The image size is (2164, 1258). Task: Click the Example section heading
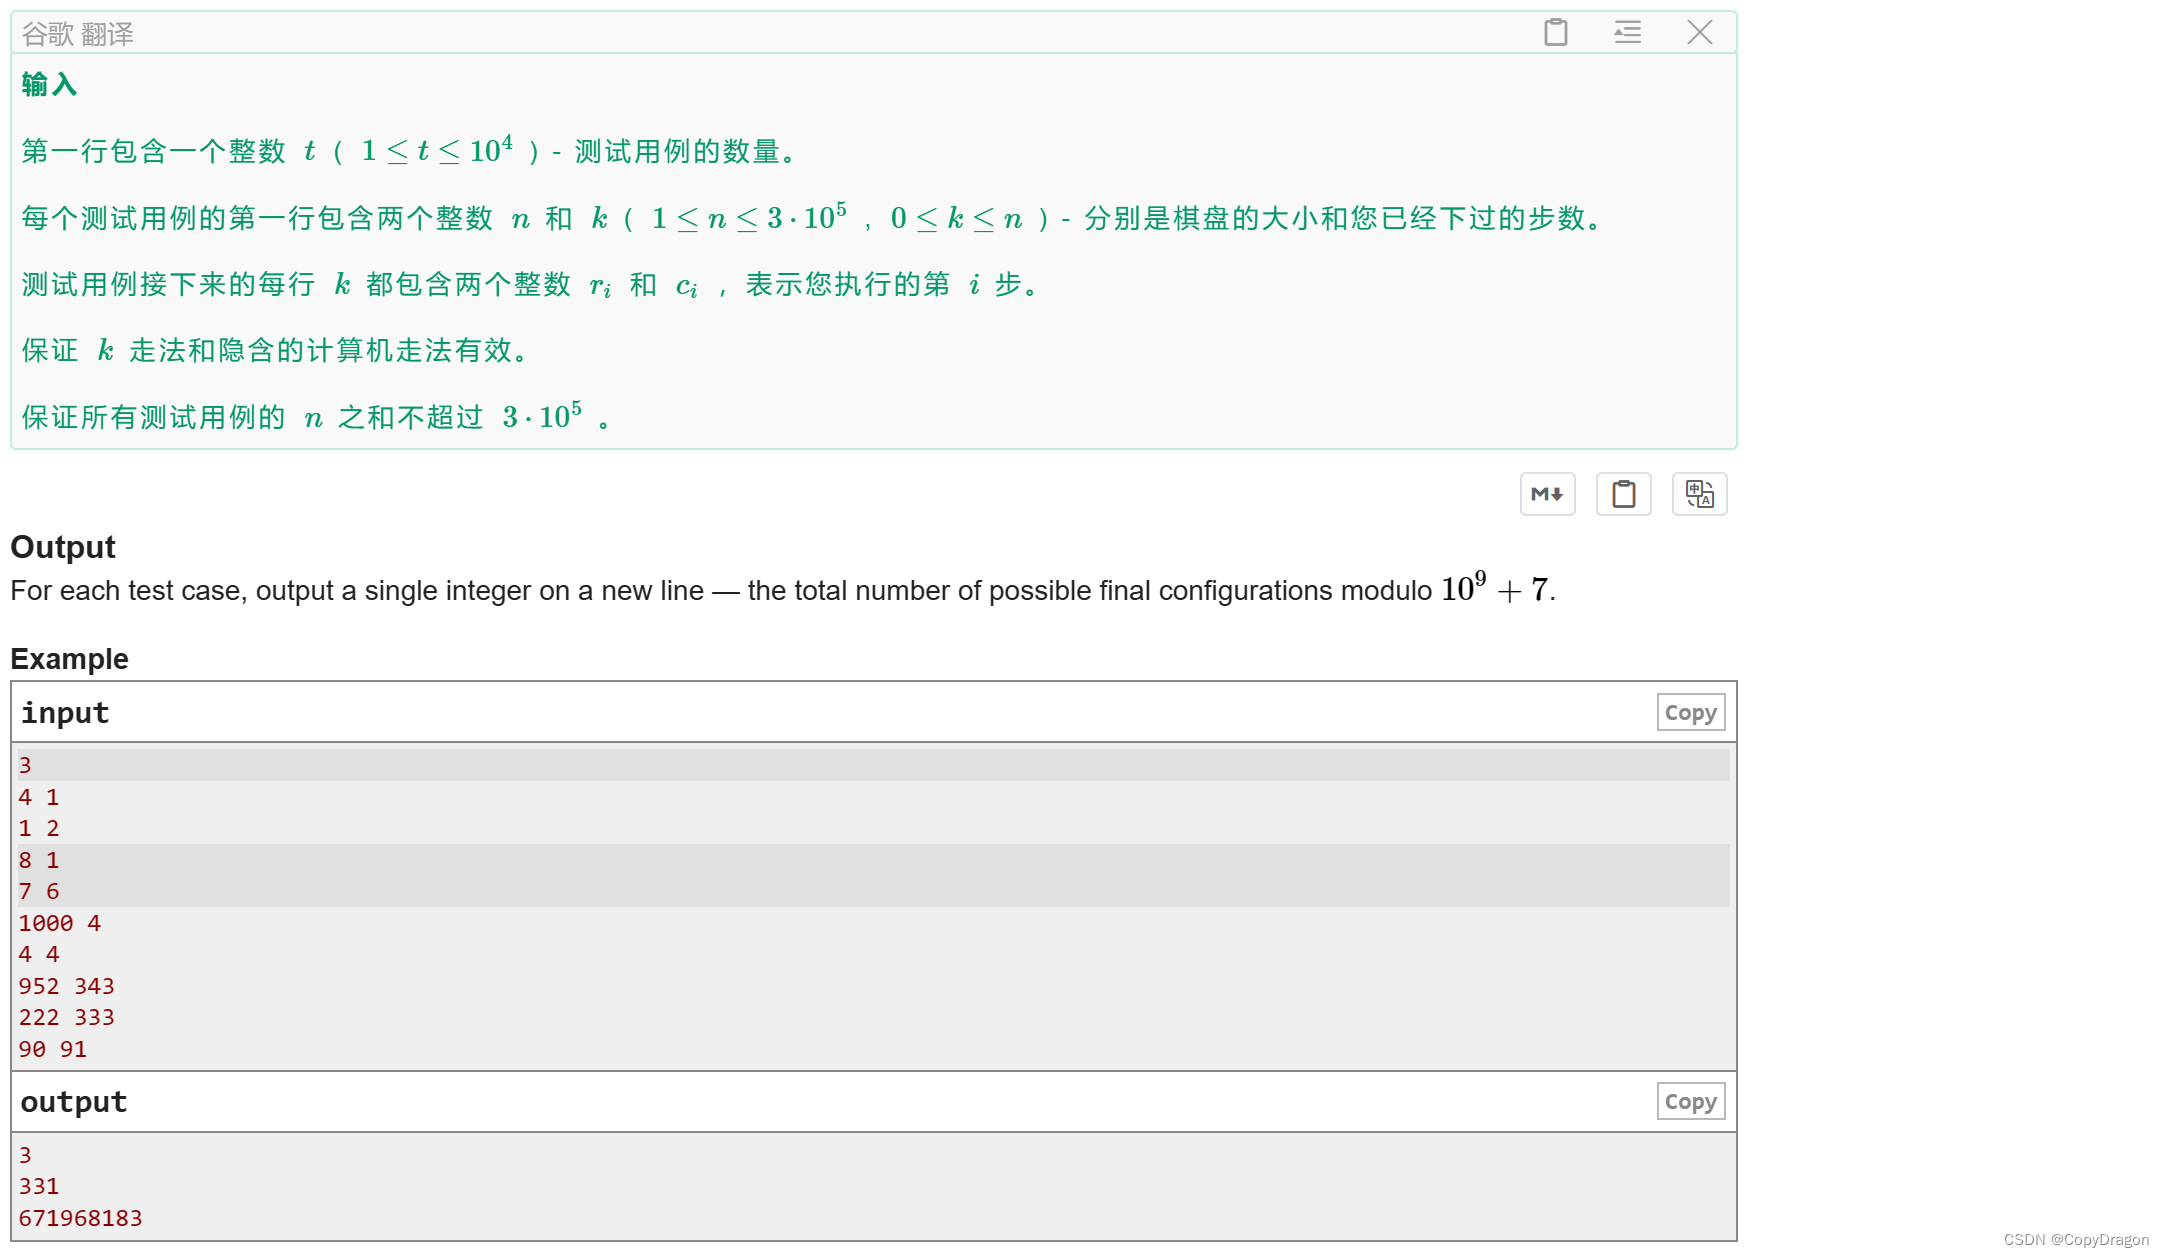(x=69, y=659)
